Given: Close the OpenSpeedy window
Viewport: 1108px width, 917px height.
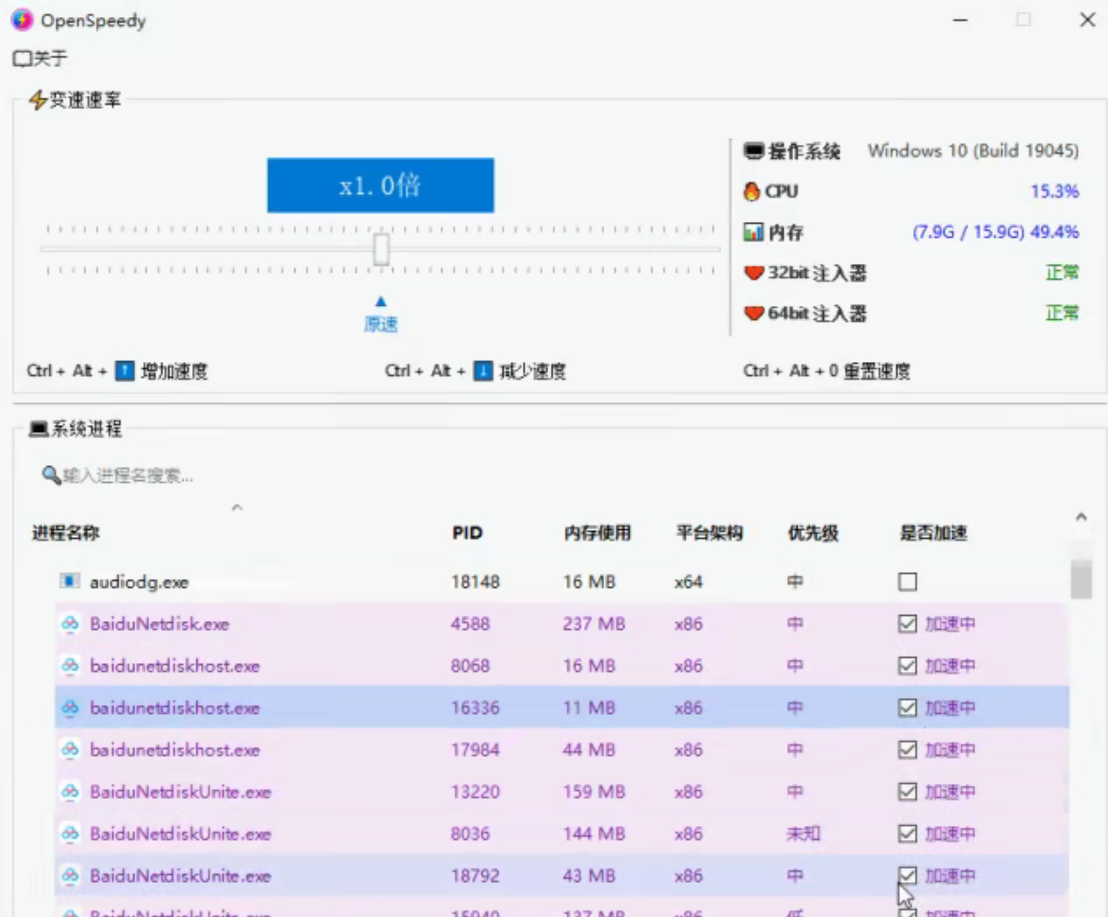Looking at the screenshot, I should click(1088, 20).
